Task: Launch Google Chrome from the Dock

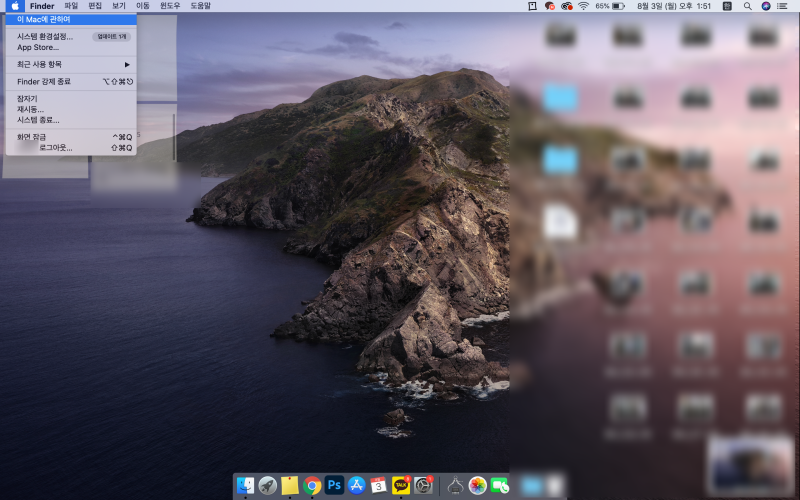Action: 312,485
